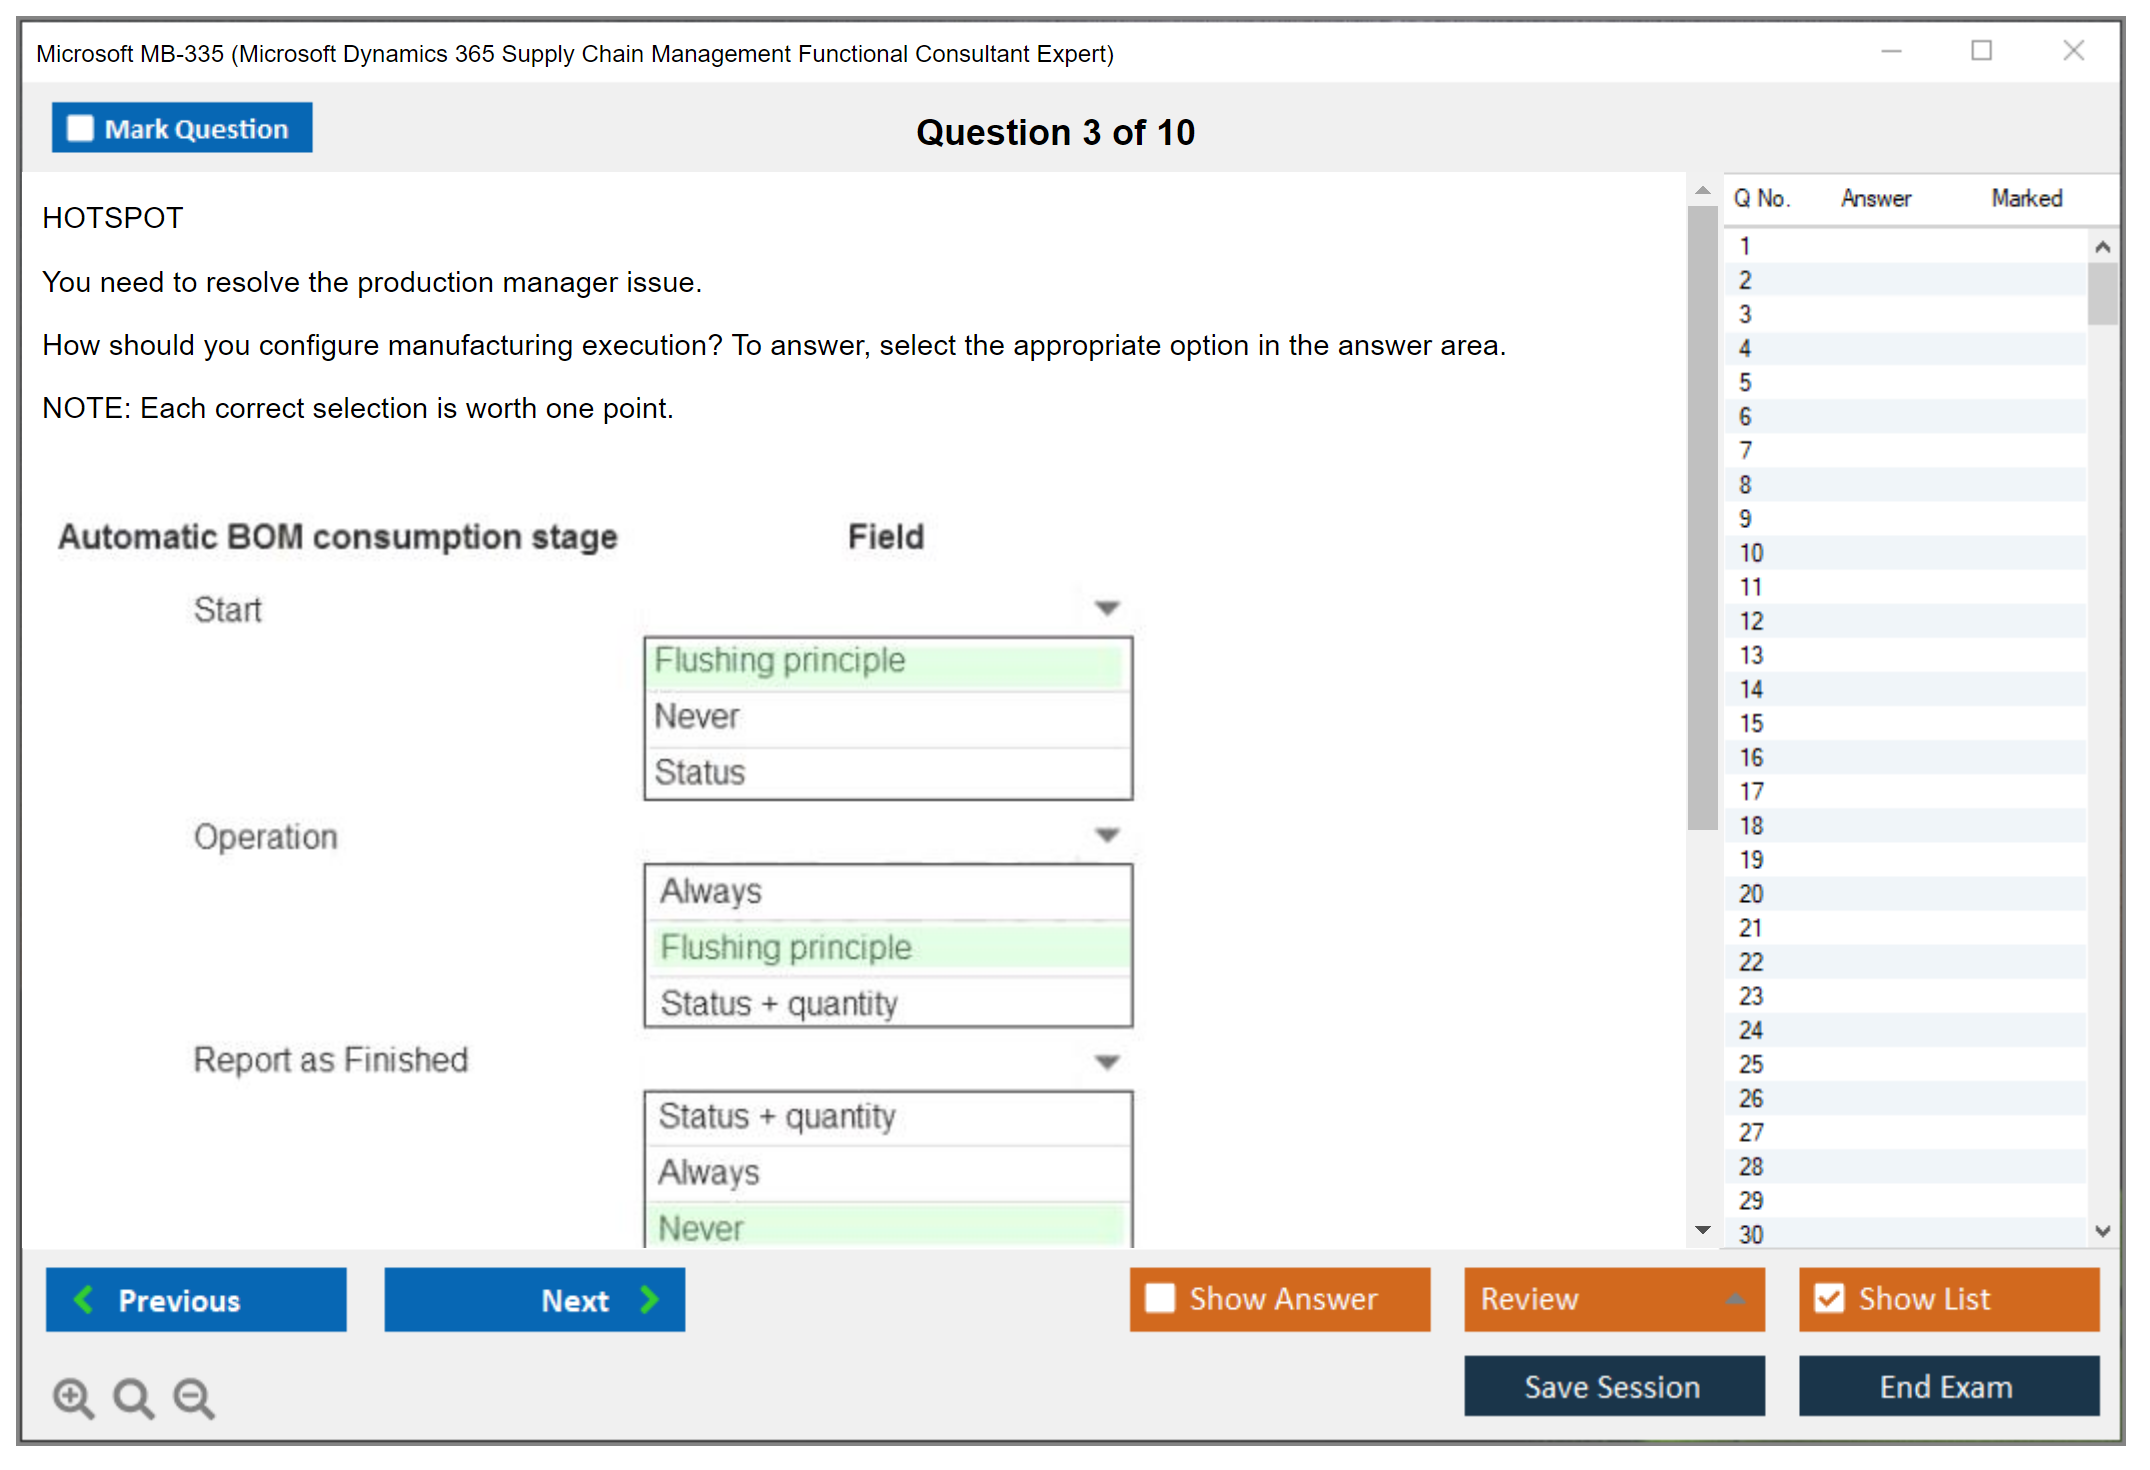Click the reset zoom magnifier icon

coord(133,1397)
